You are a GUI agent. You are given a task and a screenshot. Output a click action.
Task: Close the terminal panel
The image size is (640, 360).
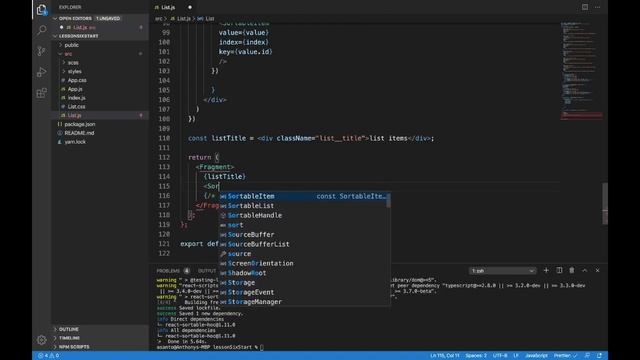point(597,270)
